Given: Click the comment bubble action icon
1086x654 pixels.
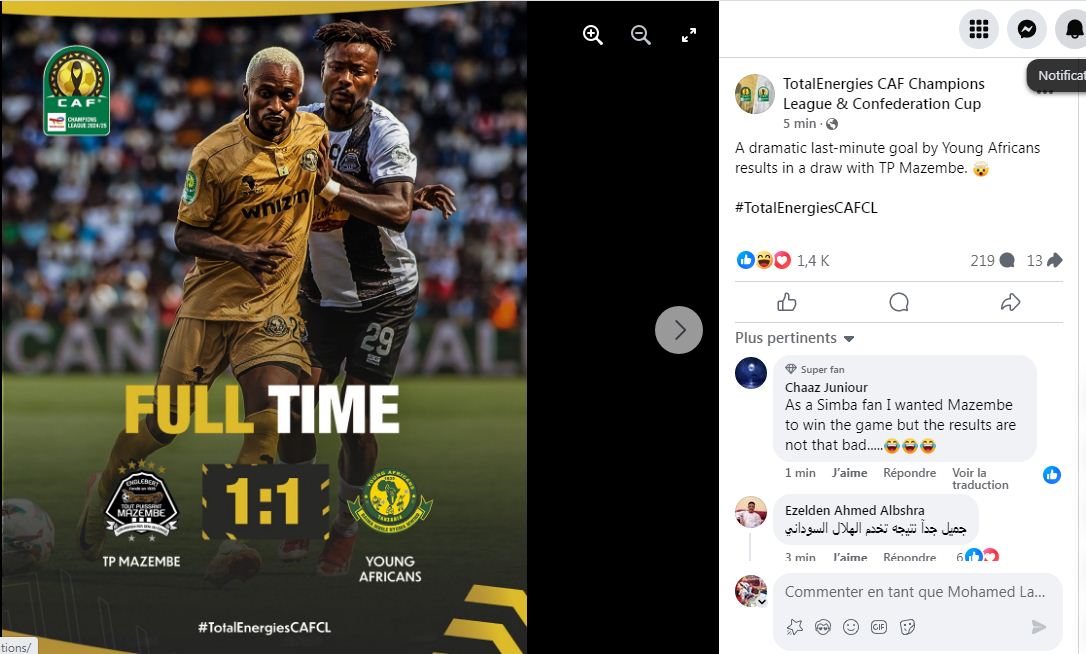Looking at the screenshot, I should [899, 302].
